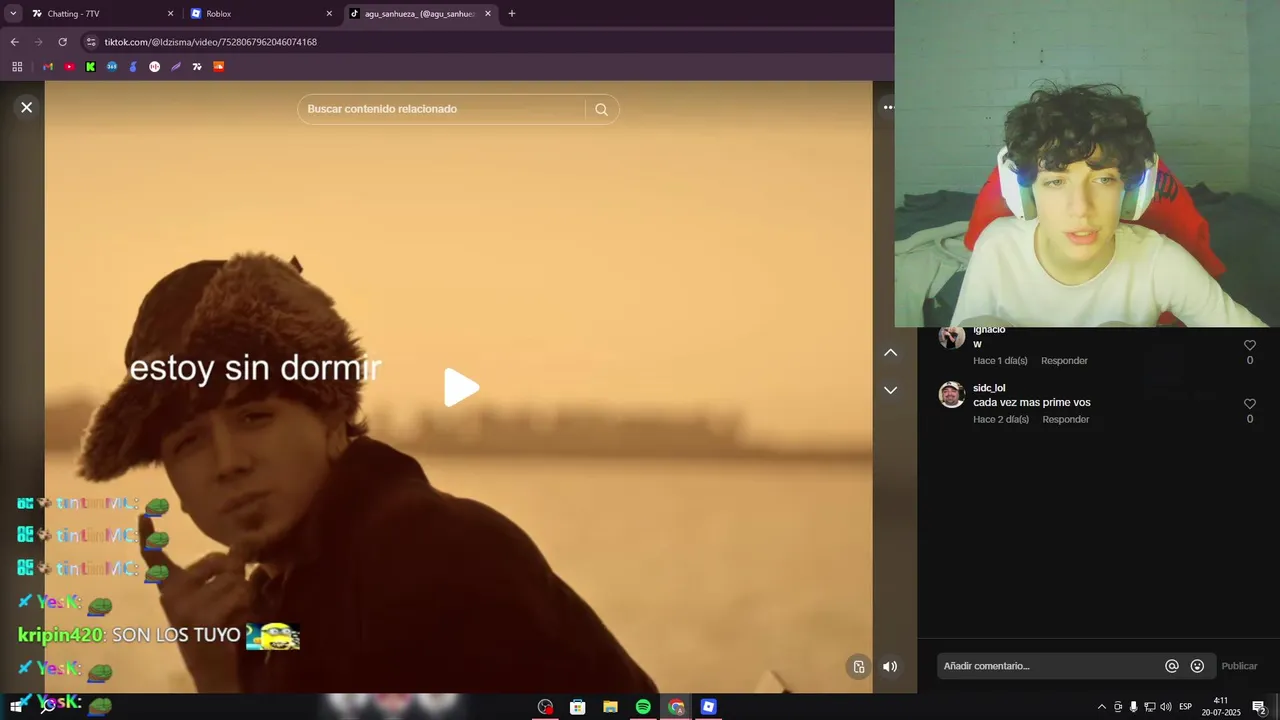Viewport: 1280px width, 720px height.
Task: Open the apps grid in bookmarks bar
Action: point(17,67)
